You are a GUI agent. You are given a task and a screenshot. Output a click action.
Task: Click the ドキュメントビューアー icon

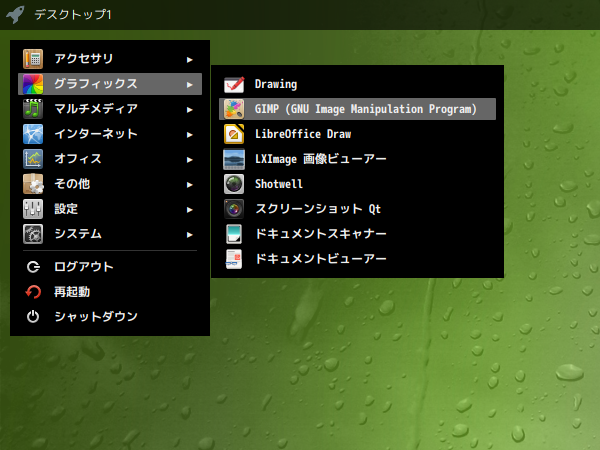click(x=234, y=259)
